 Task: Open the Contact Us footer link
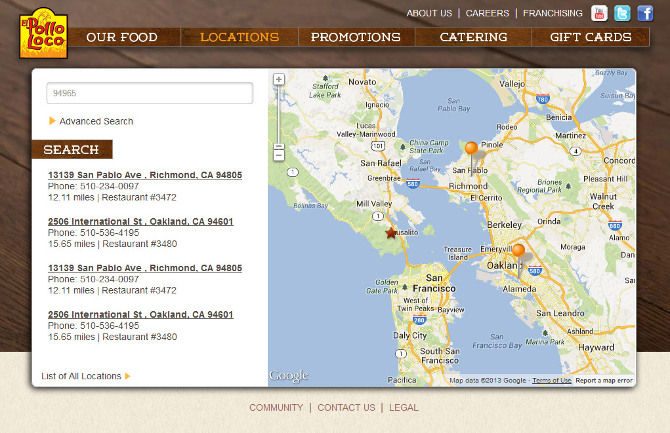click(346, 408)
